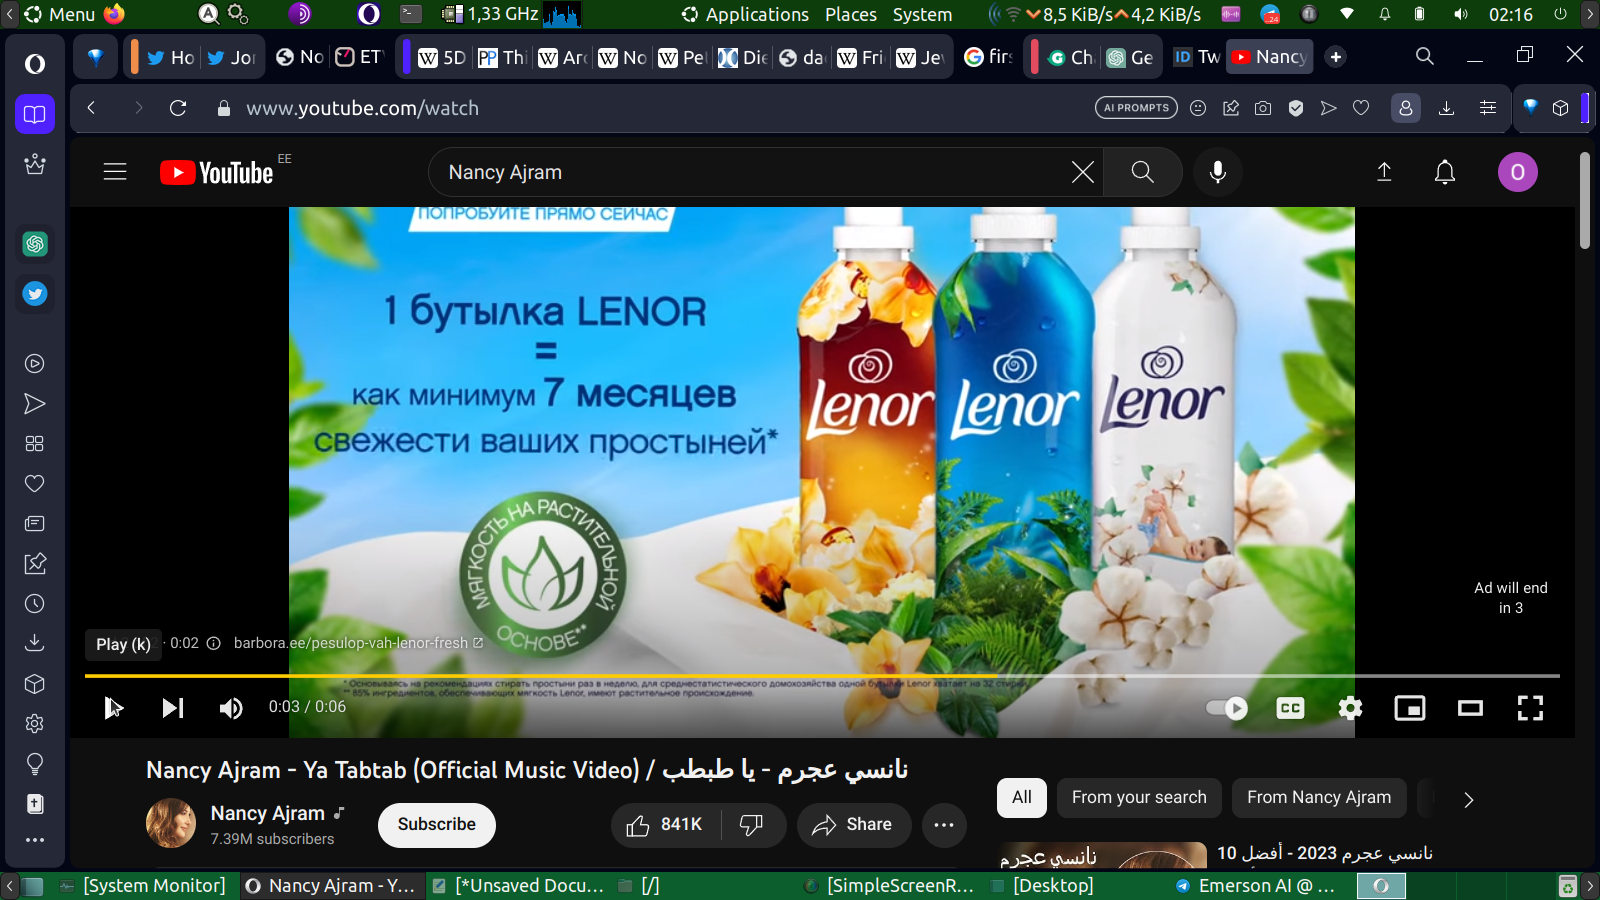This screenshot has width=1600, height=900.
Task: Subscribe to the Nancy Ajram channel
Action: (x=437, y=825)
